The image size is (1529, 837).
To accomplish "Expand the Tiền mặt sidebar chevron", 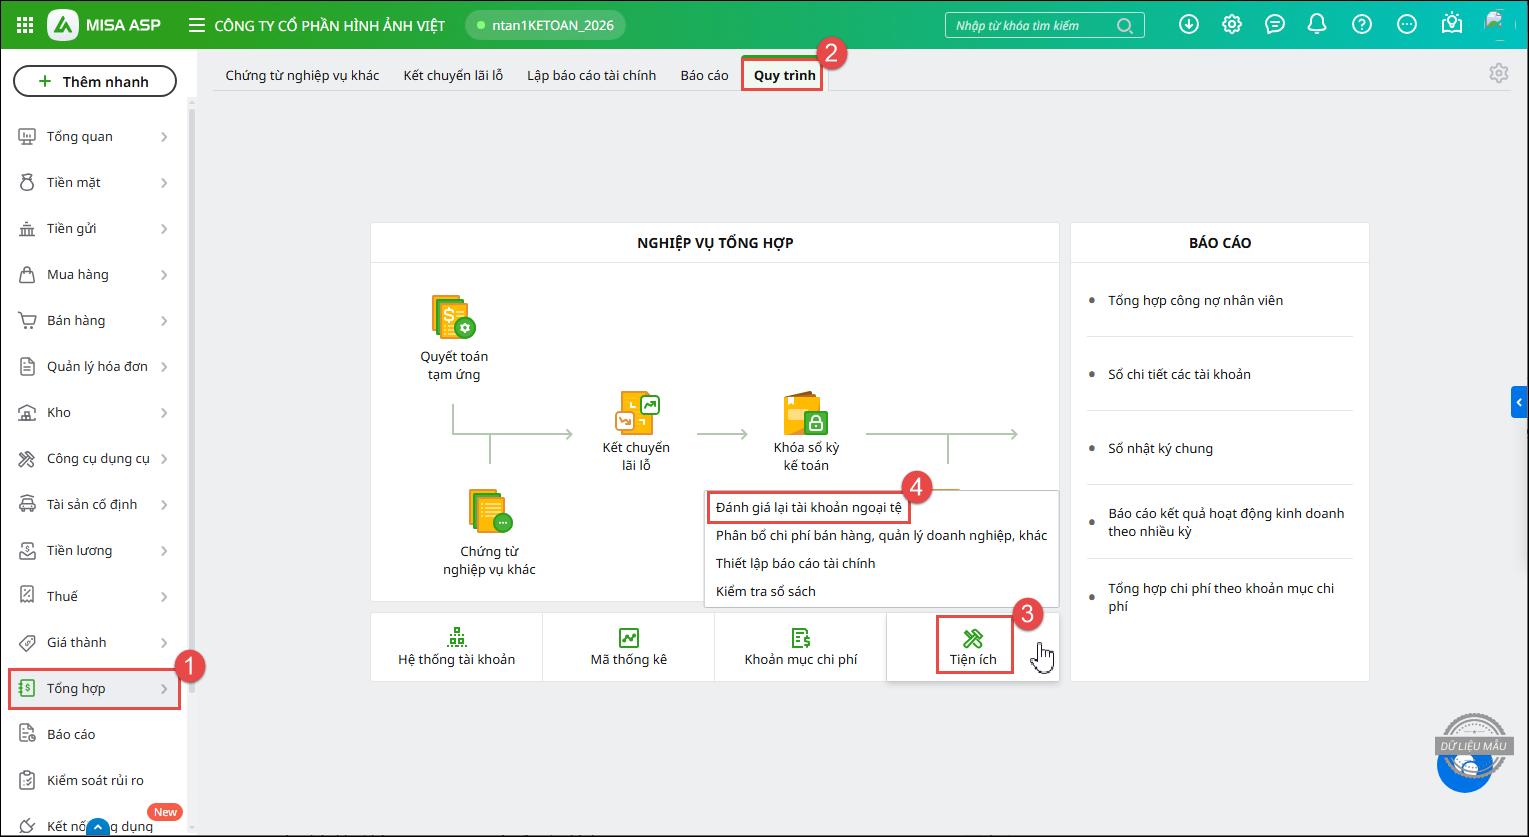I will [x=164, y=183].
